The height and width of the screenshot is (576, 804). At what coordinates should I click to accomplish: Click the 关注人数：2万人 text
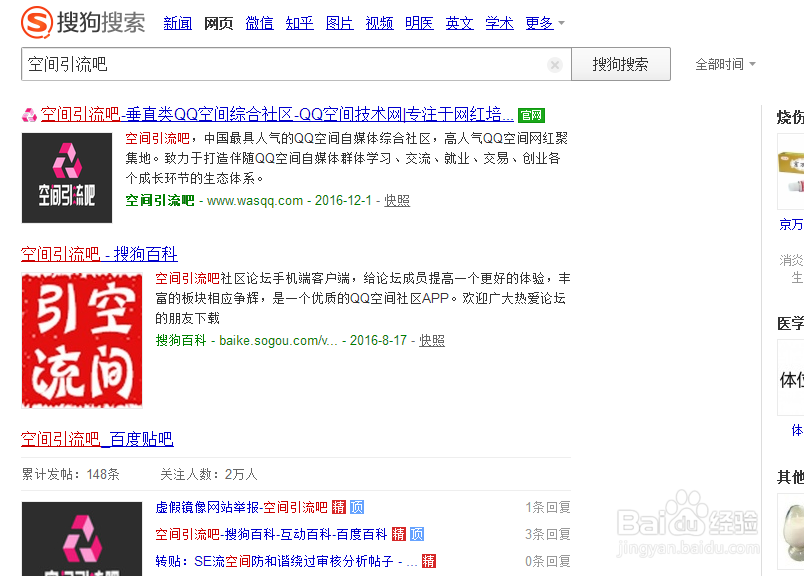pos(208,474)
